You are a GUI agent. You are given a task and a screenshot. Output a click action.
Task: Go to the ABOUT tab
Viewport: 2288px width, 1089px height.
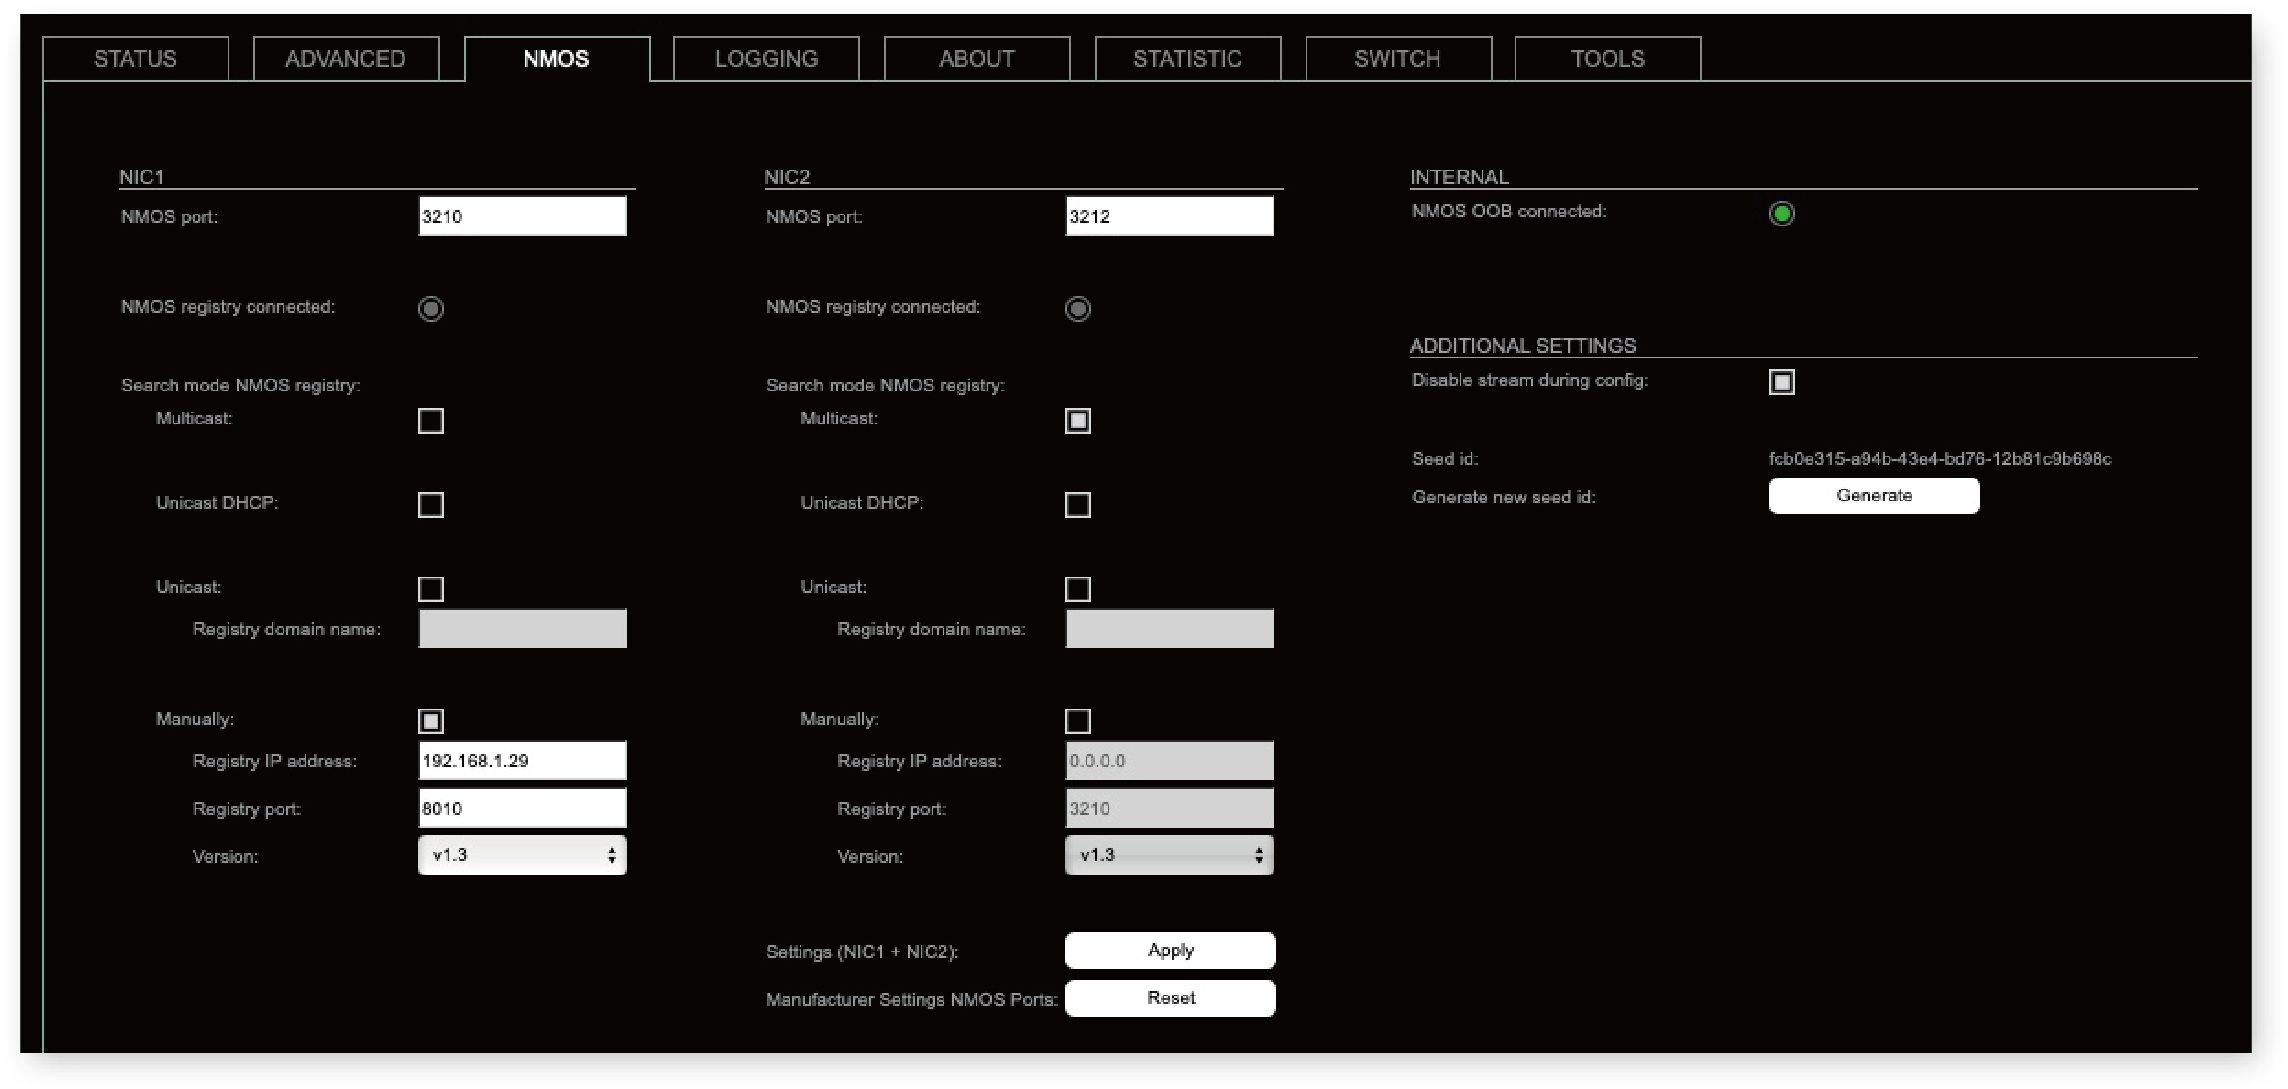click(977, 59)
